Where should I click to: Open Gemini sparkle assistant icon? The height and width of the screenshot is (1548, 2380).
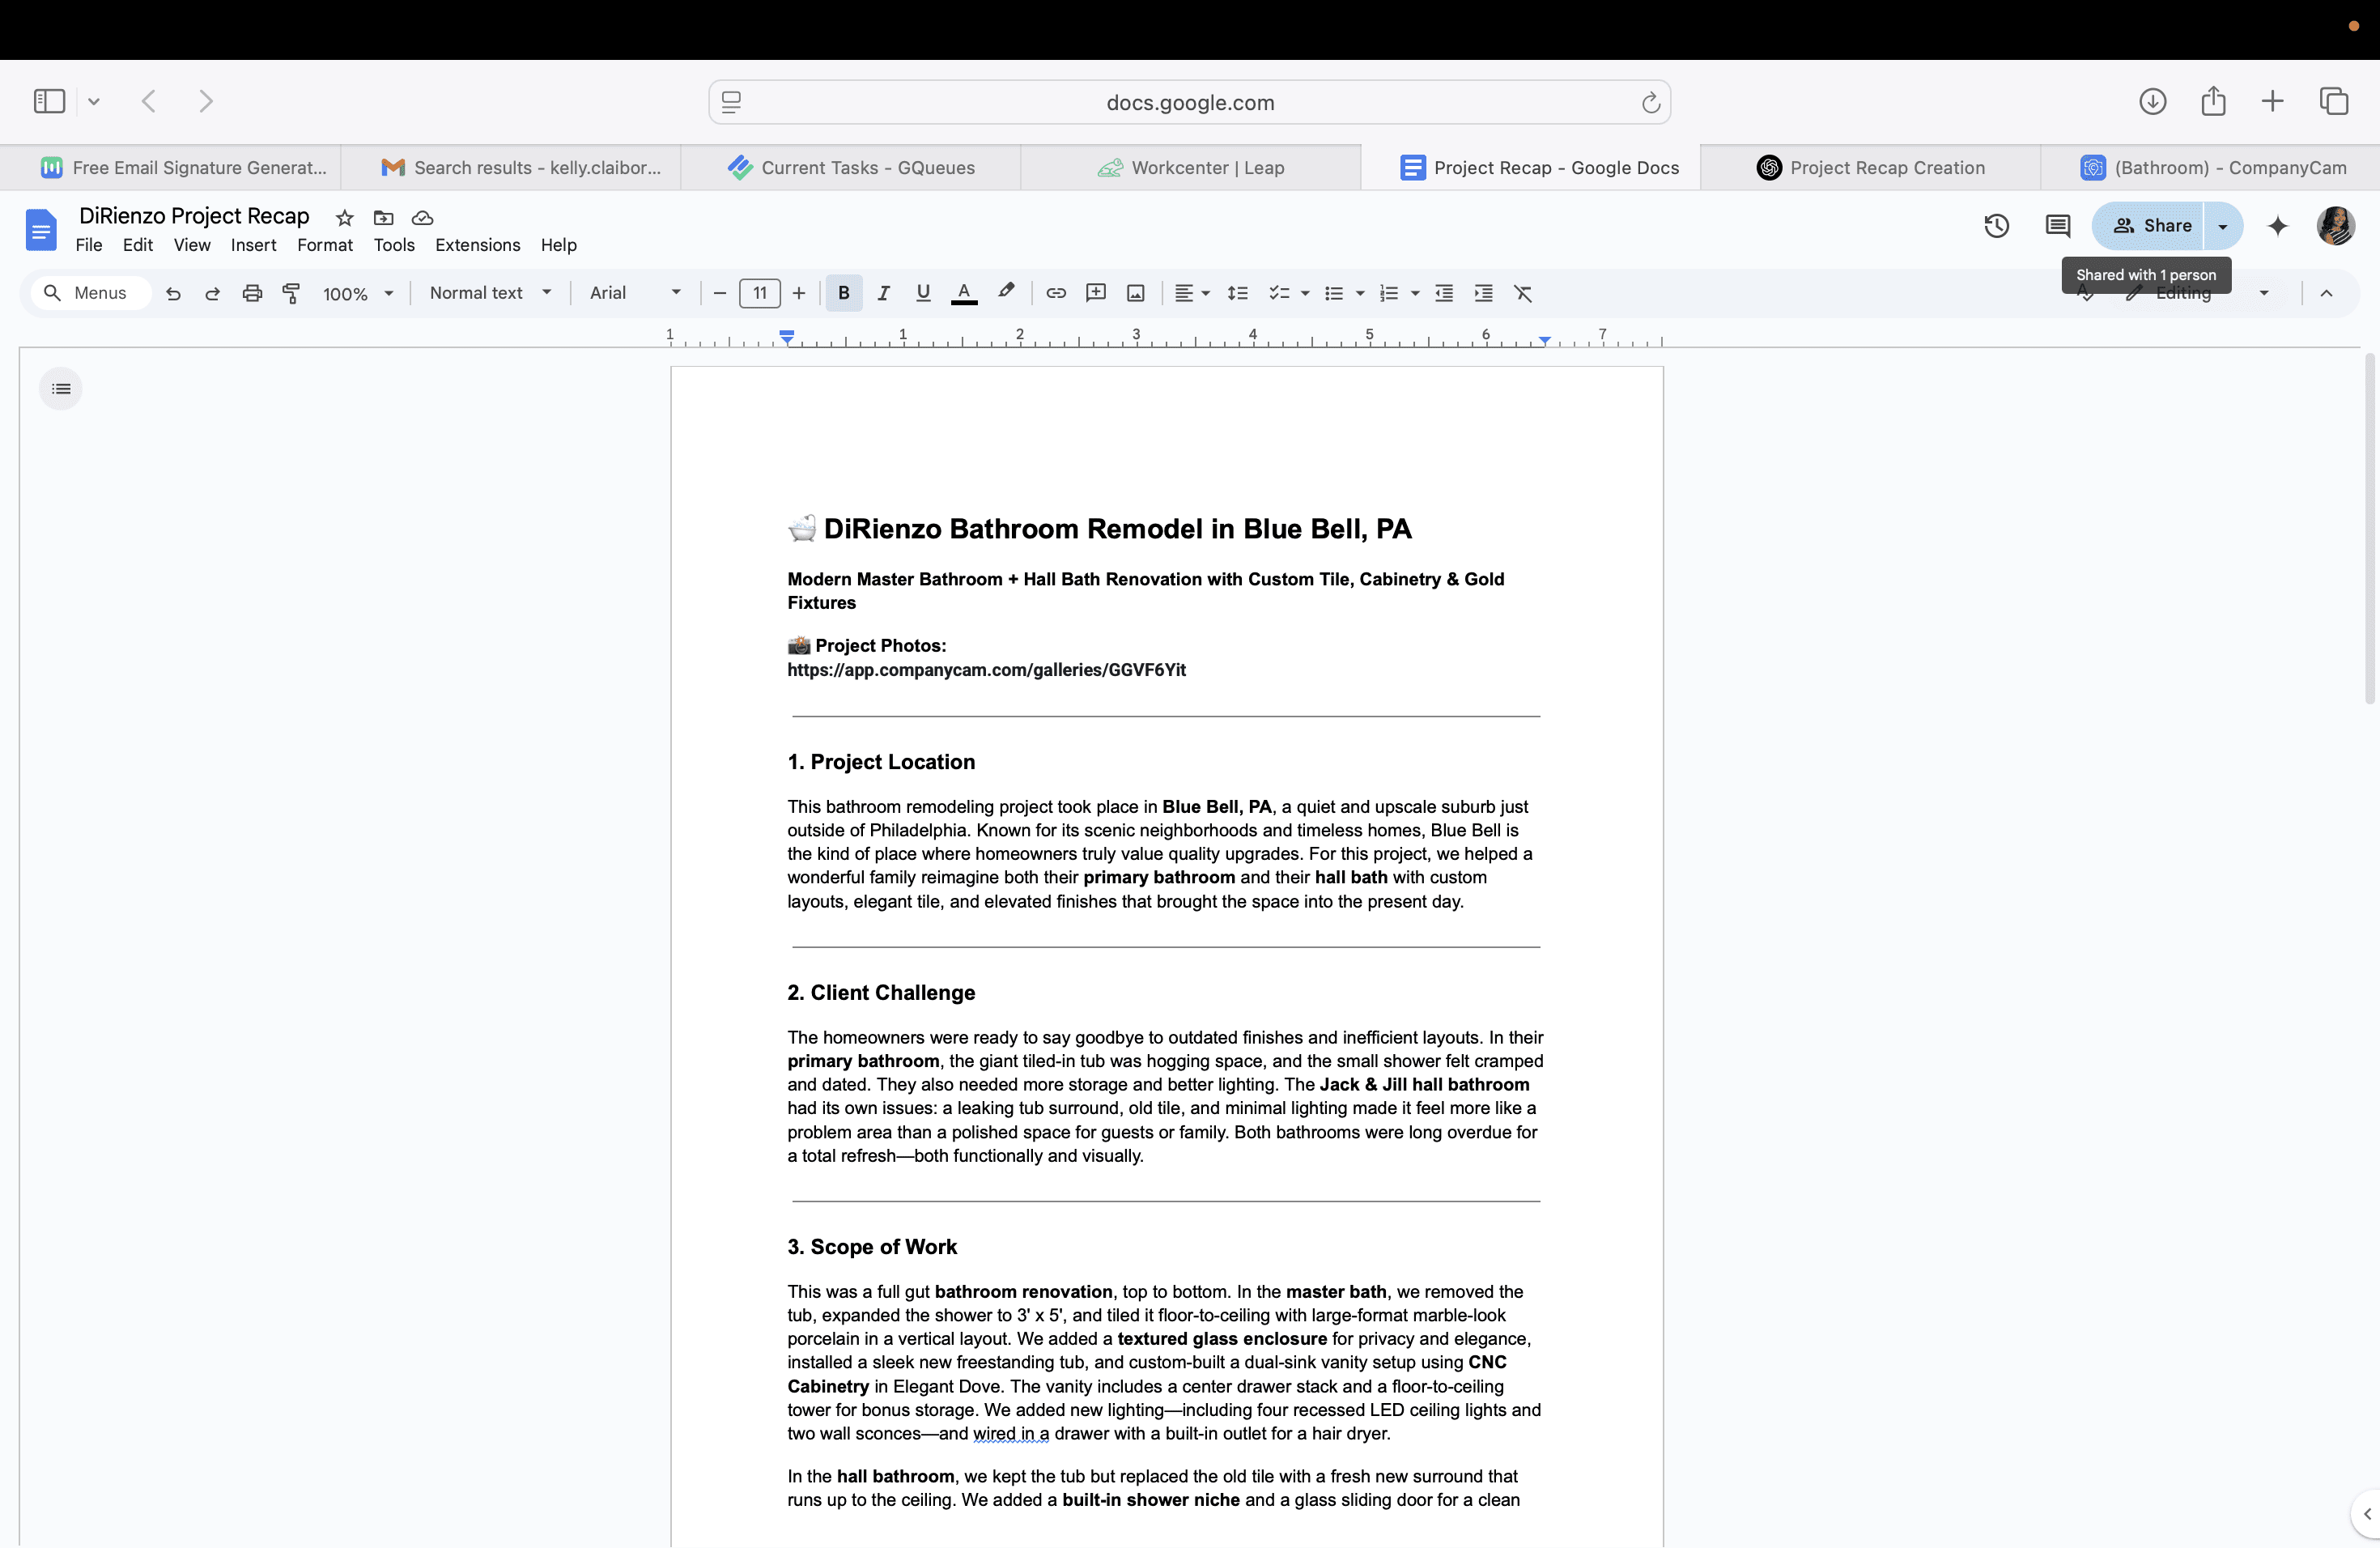tap(2278, 226)
